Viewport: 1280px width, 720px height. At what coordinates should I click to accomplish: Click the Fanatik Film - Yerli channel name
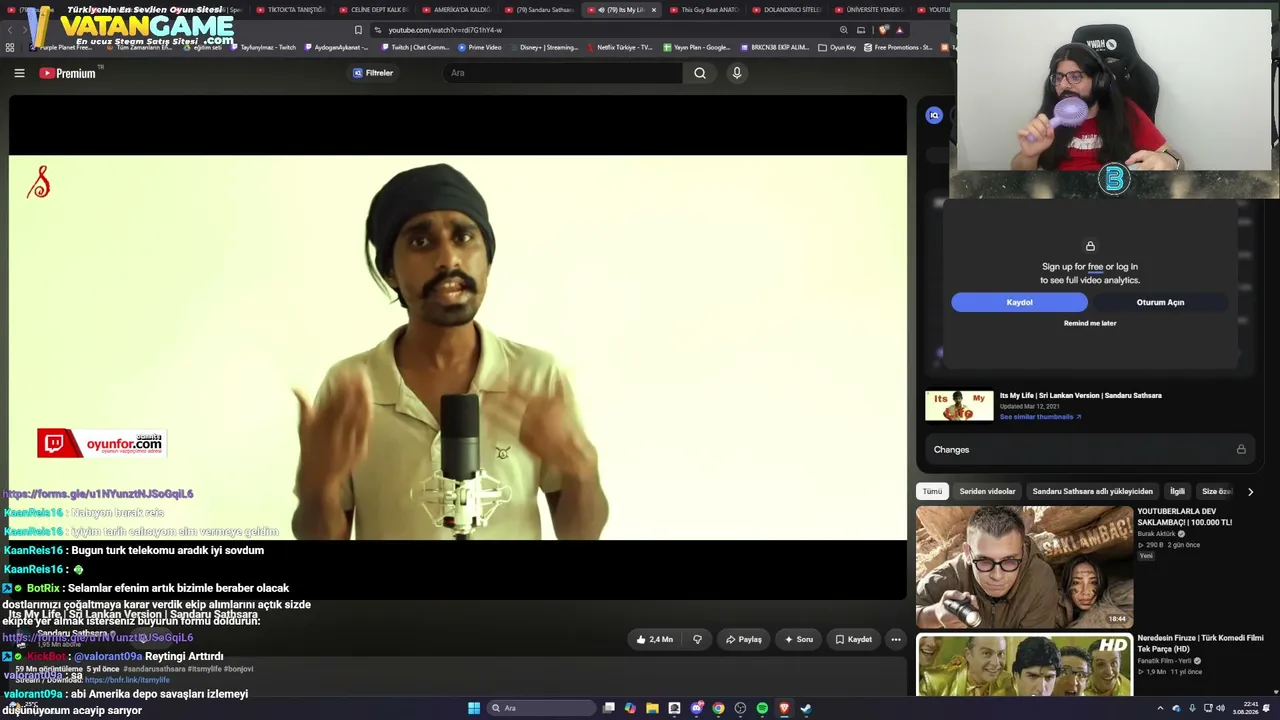point(1164,661)
